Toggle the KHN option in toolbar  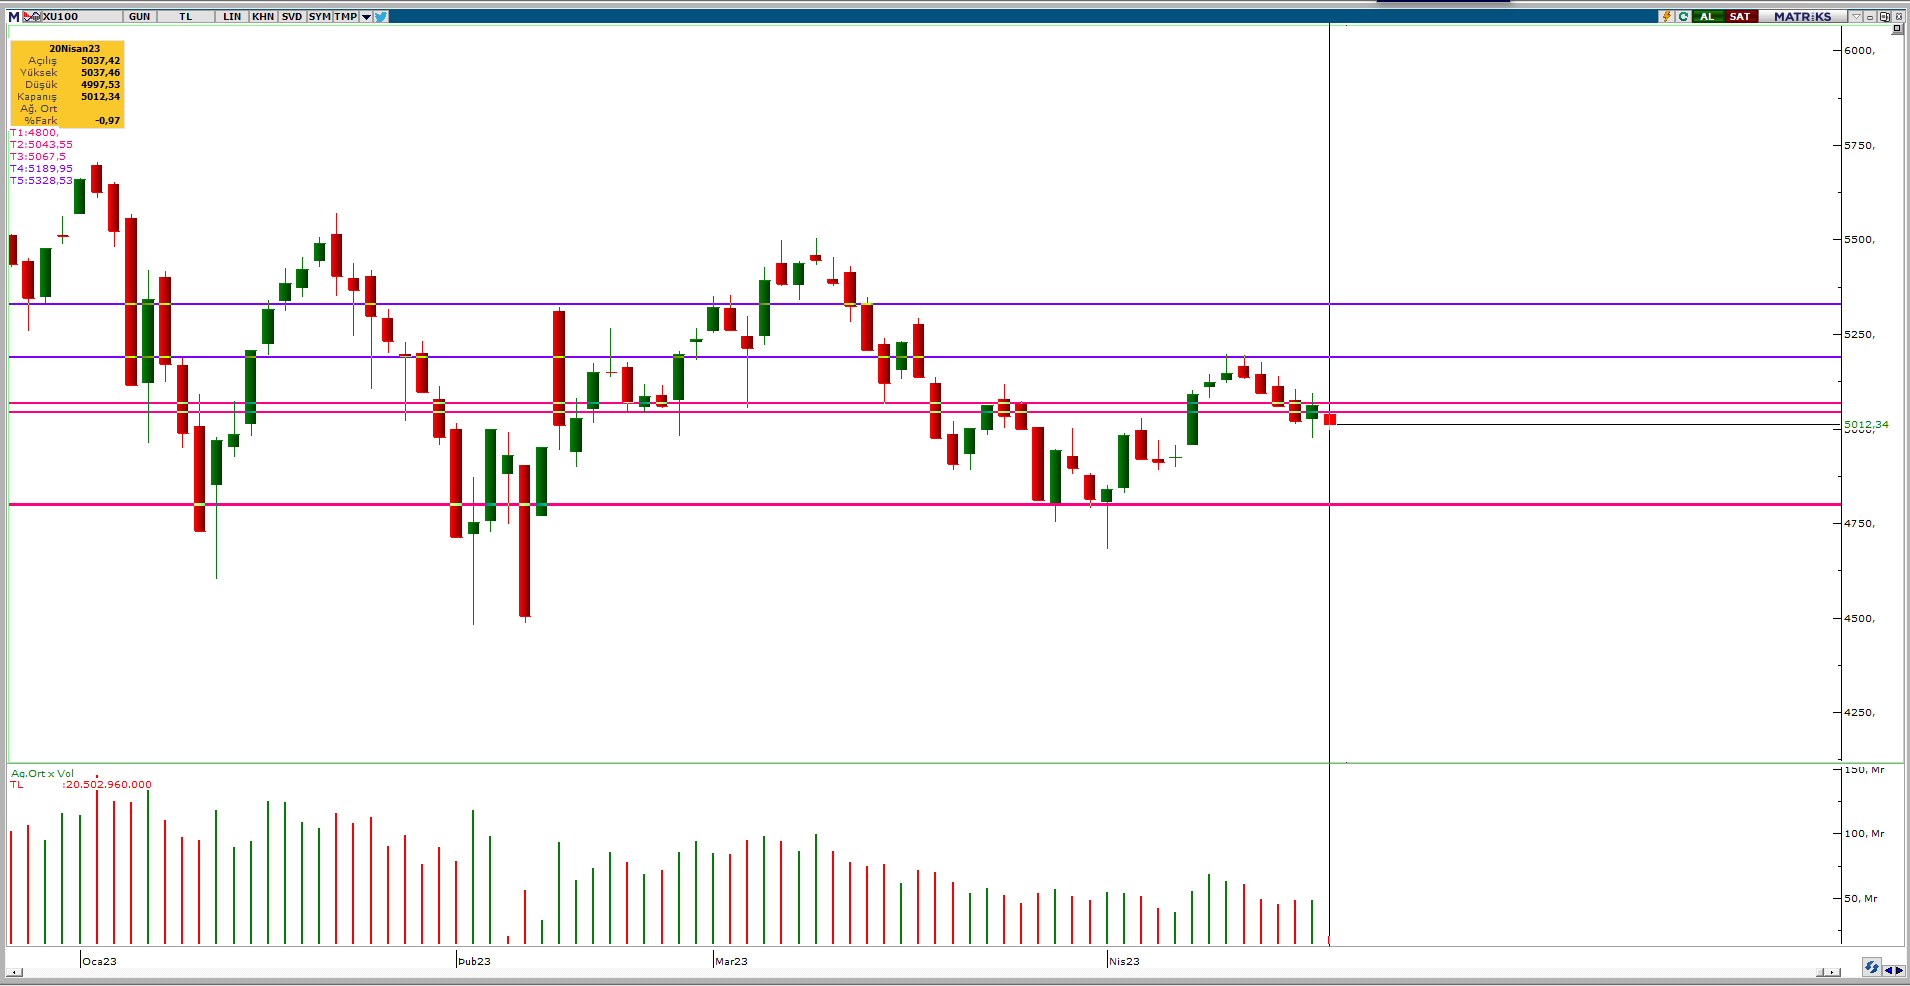[263, 17]
